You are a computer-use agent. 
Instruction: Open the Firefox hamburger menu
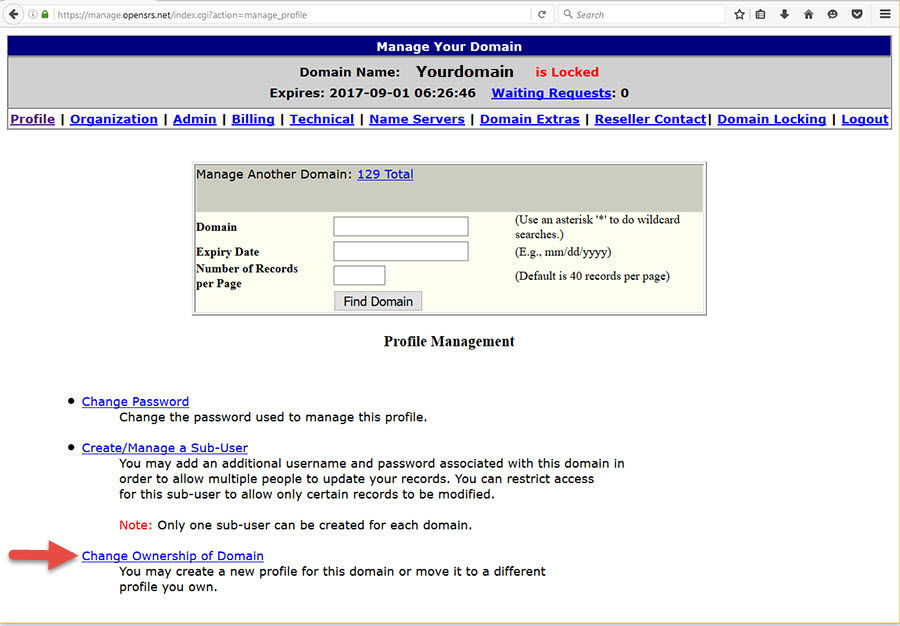(x=885, y=15)
